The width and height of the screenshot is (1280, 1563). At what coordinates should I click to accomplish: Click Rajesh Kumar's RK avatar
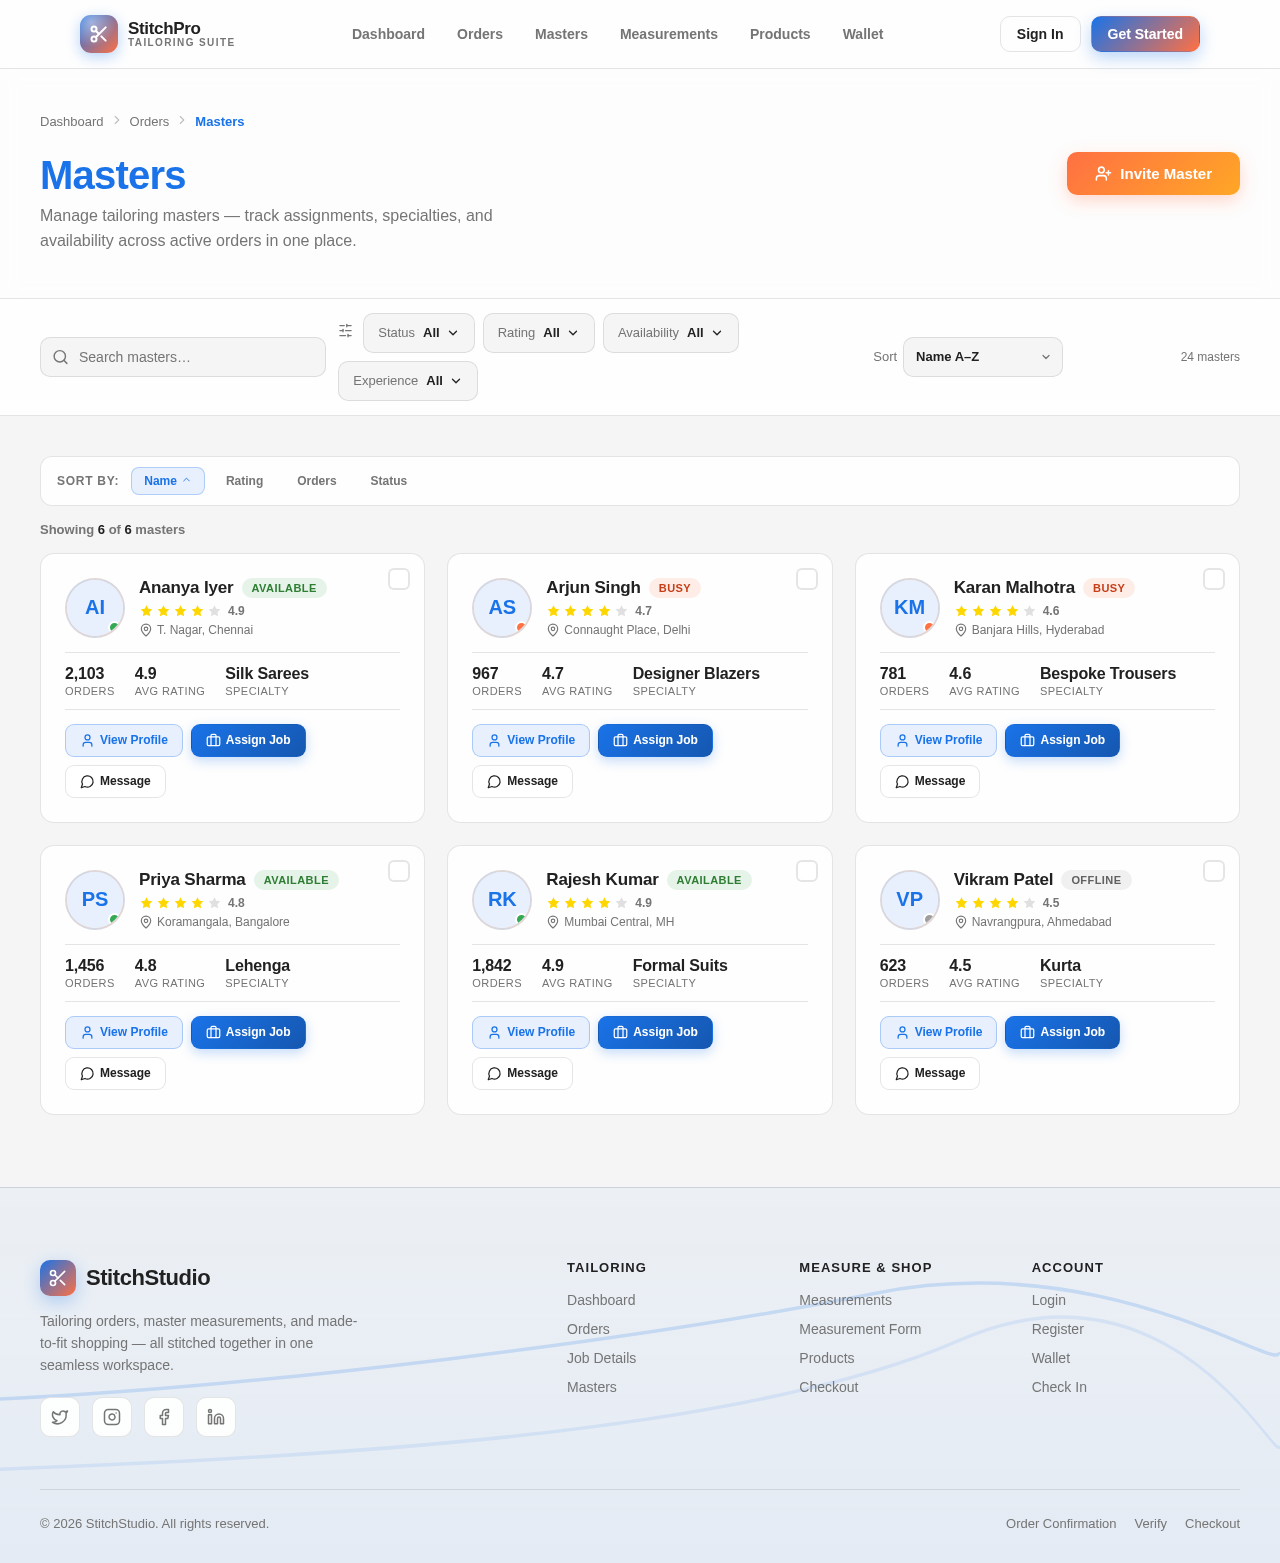502,900
